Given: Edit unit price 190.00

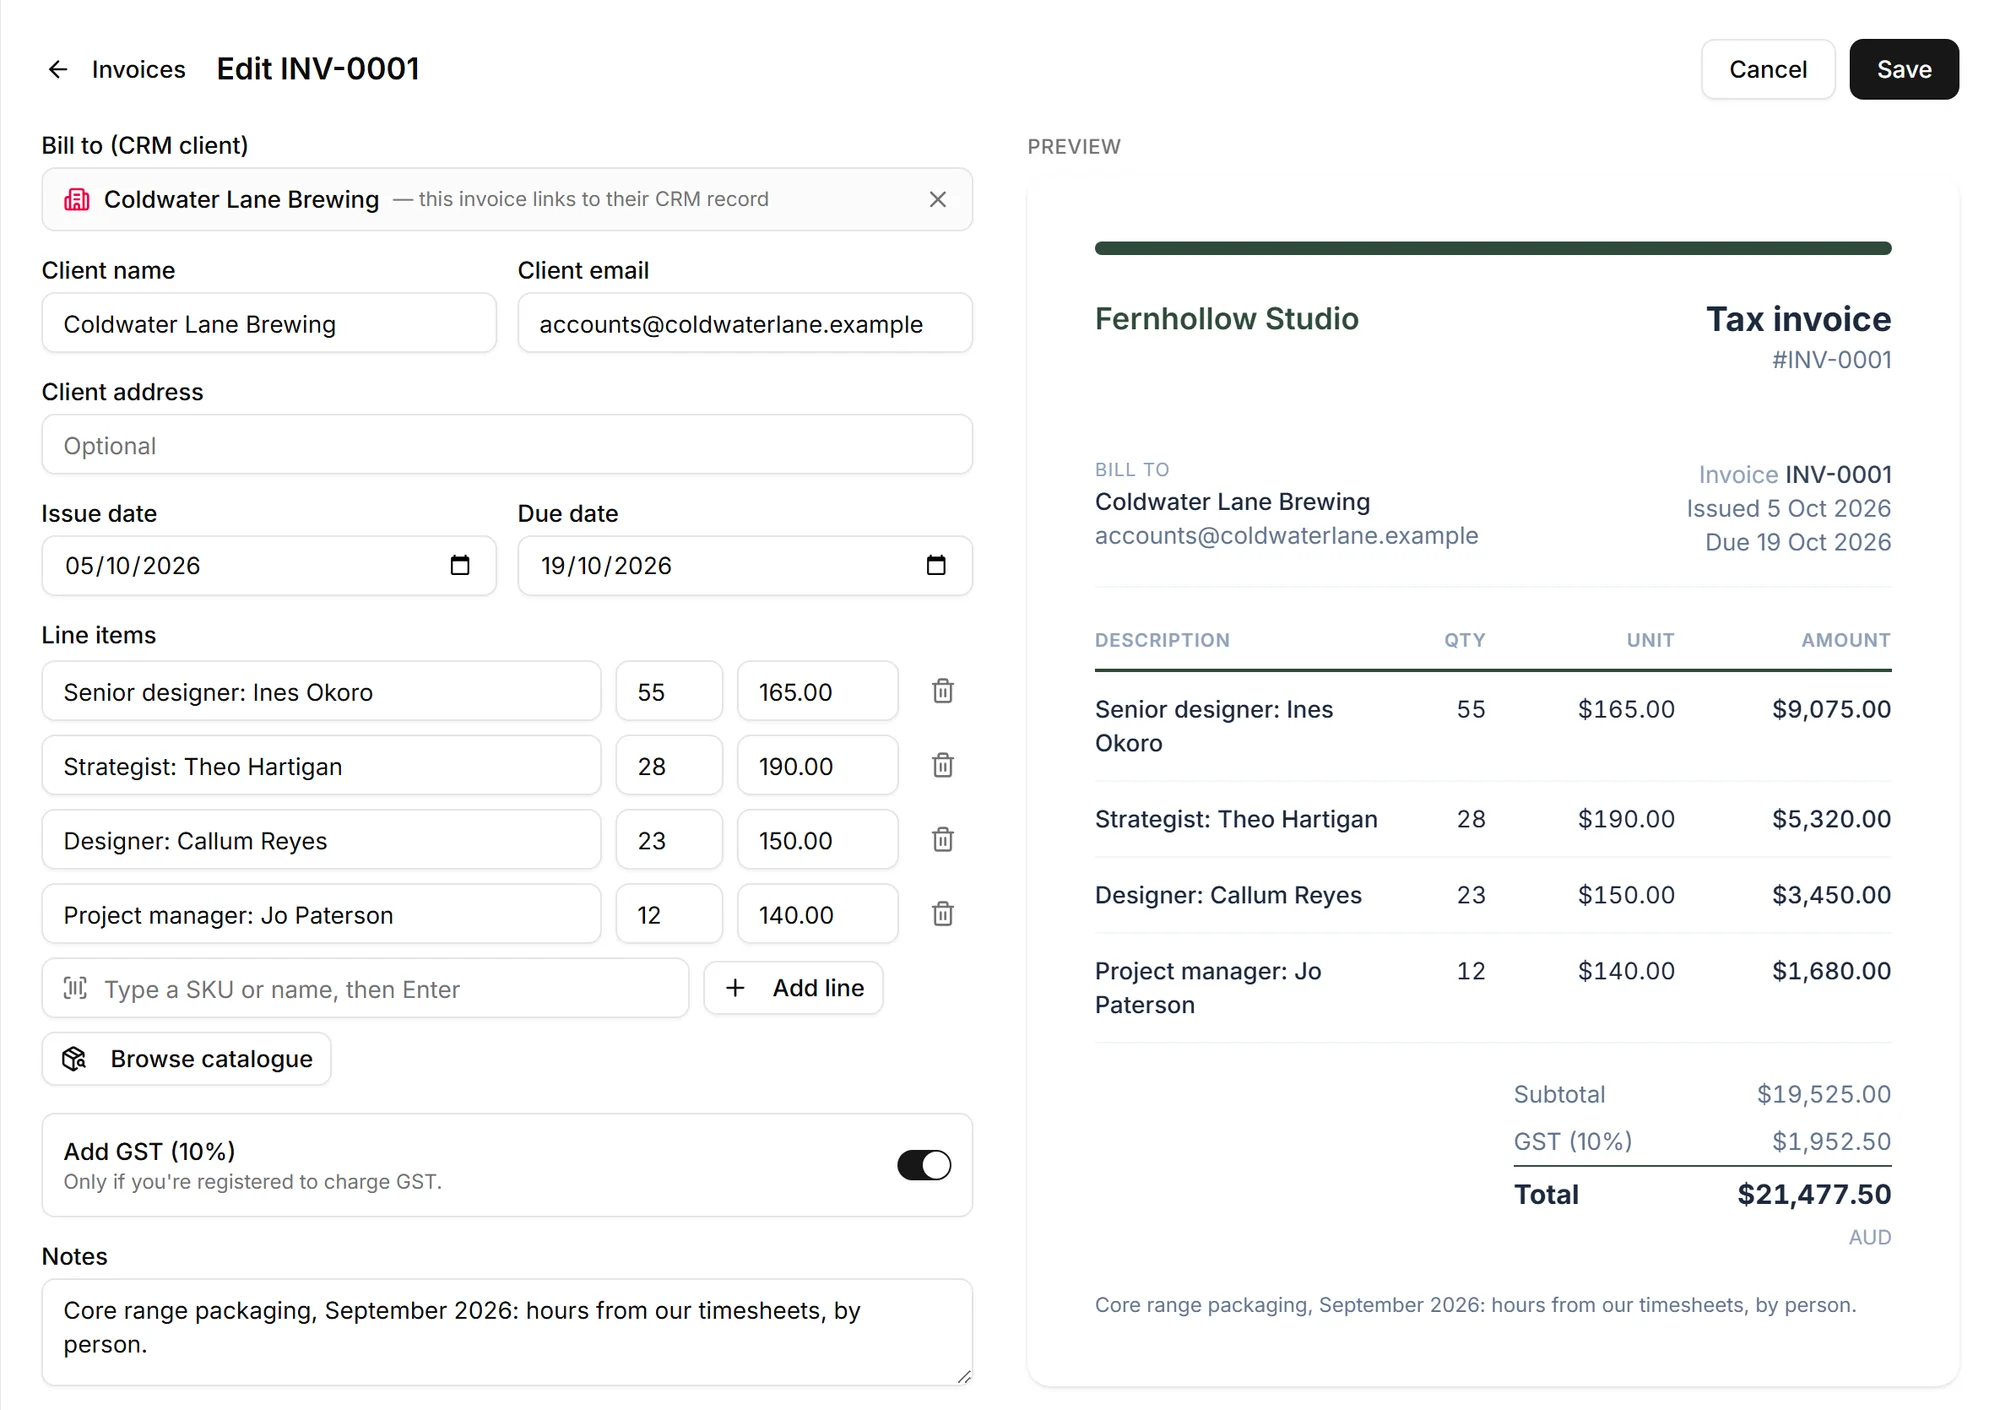Looking at the screenshot, I should point(817,765).
